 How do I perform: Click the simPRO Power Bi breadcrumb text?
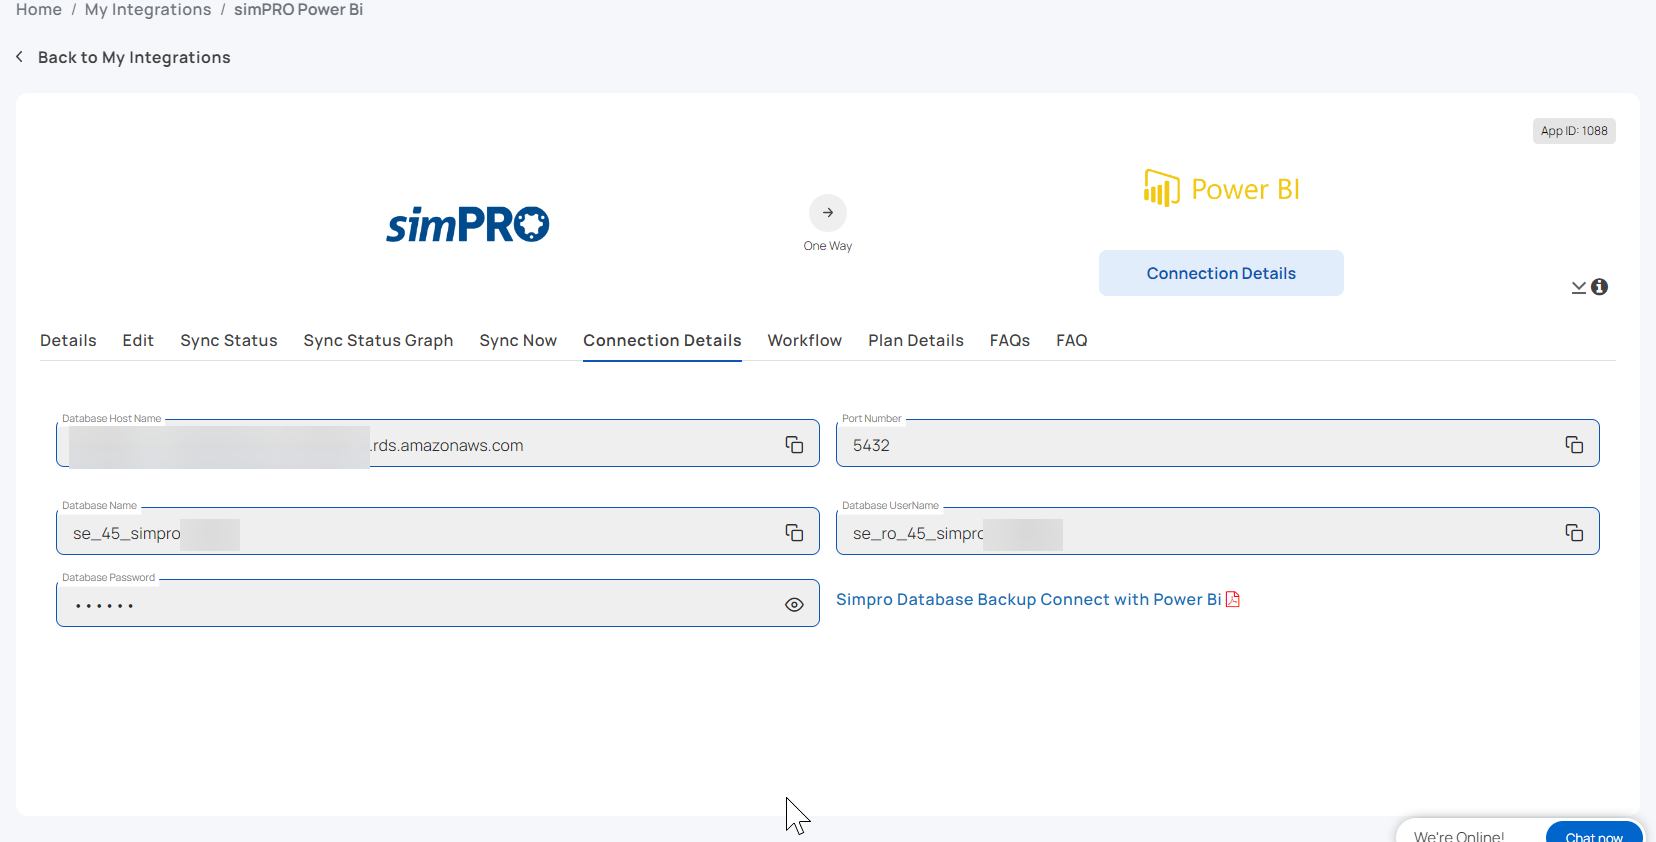(x=298, y=10)
